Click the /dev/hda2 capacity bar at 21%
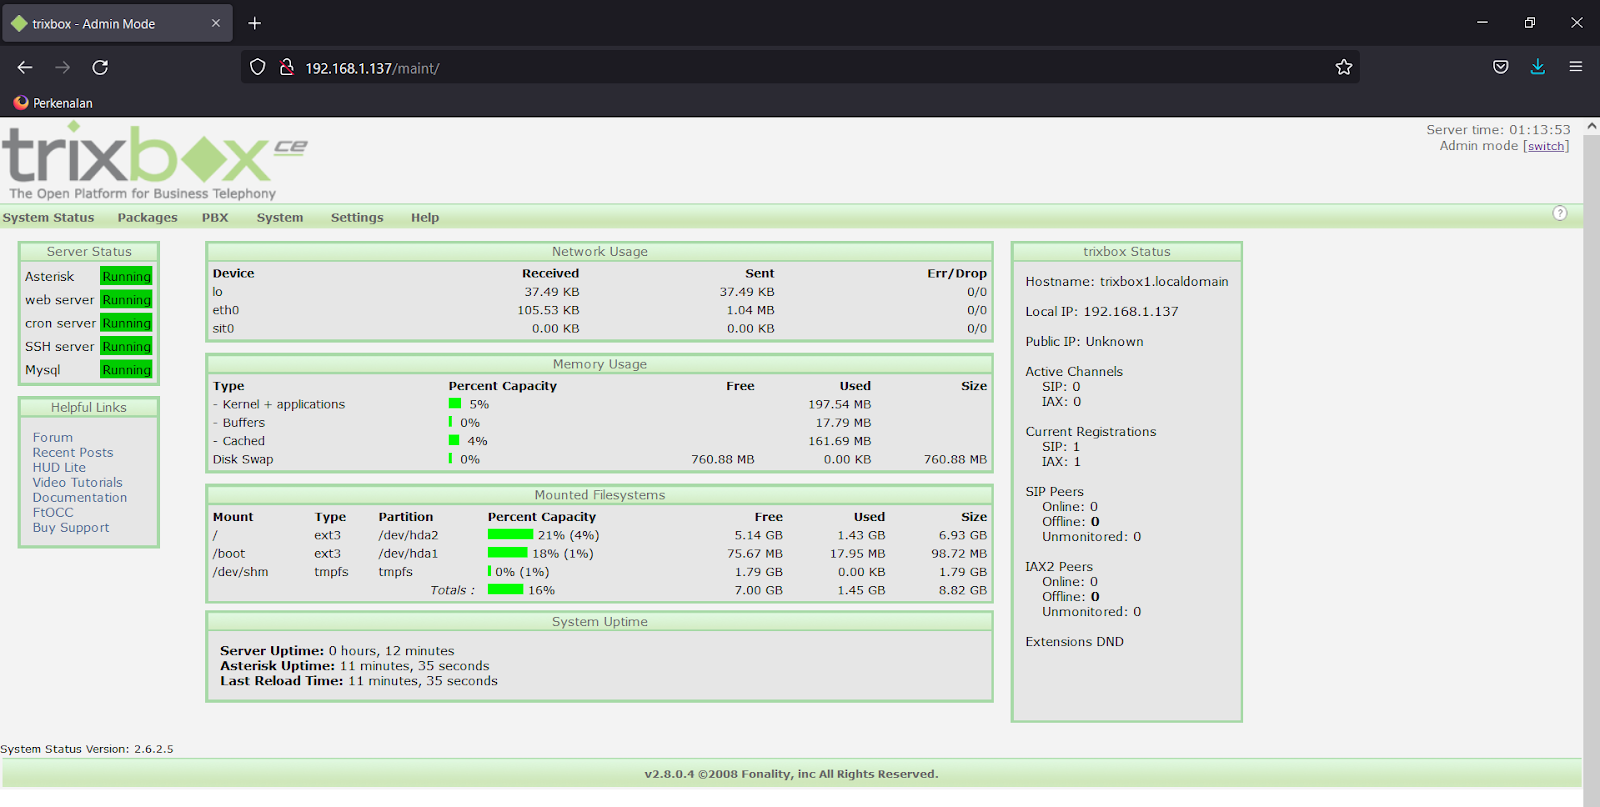The image size is (1600, 807). click(x=510, y=535)
